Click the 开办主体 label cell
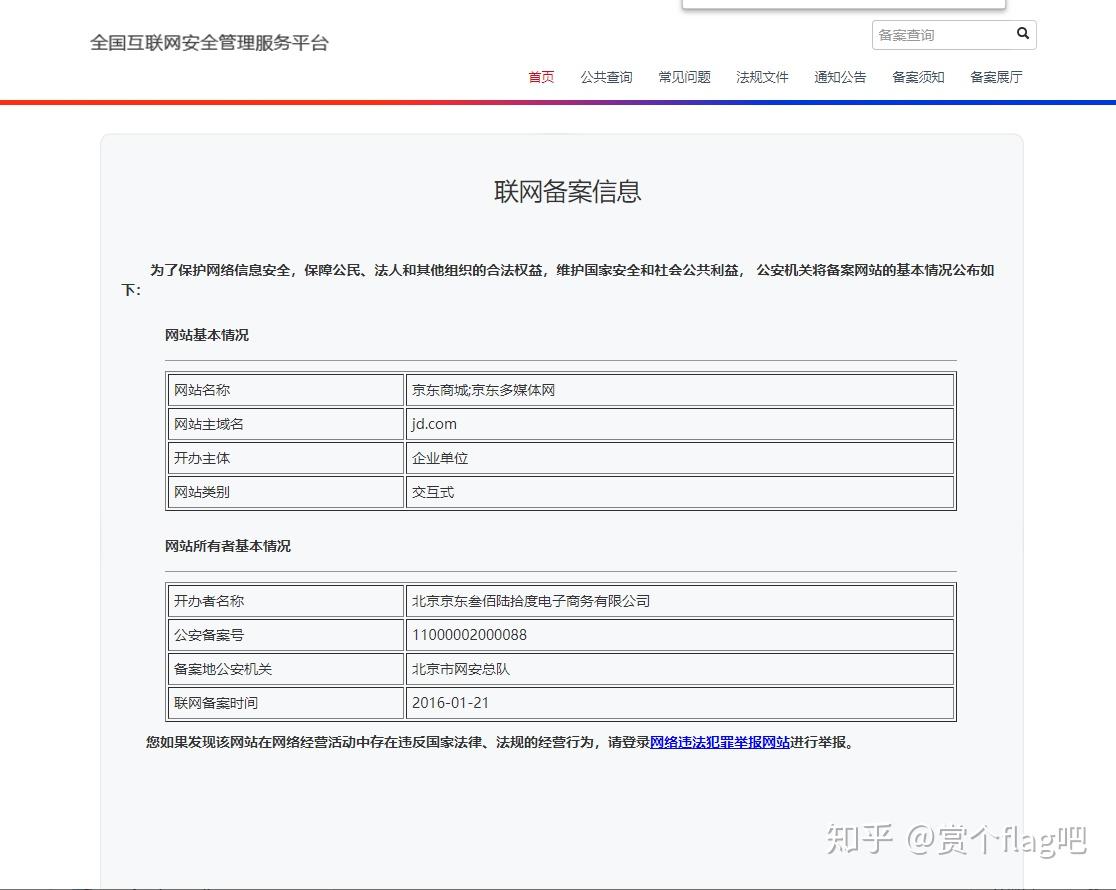Screen dimensions: 1116x890 285,459
